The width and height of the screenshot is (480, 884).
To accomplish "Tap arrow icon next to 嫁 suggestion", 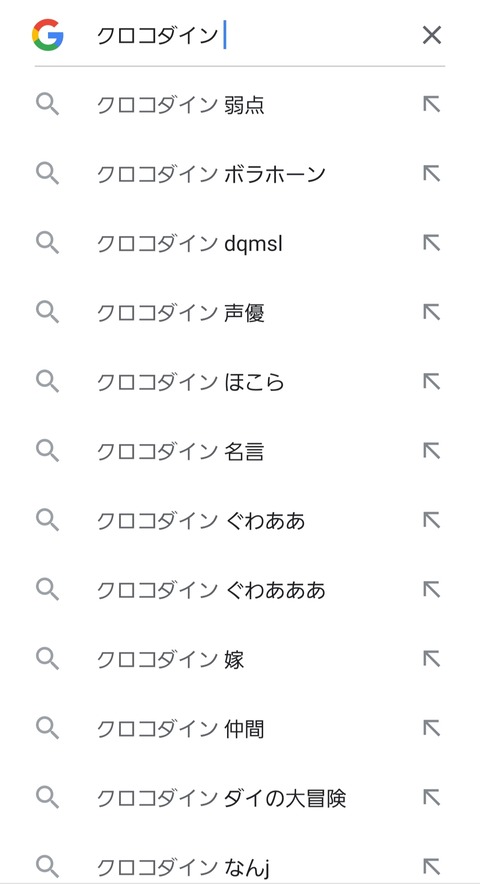I will tap(431, 659).
